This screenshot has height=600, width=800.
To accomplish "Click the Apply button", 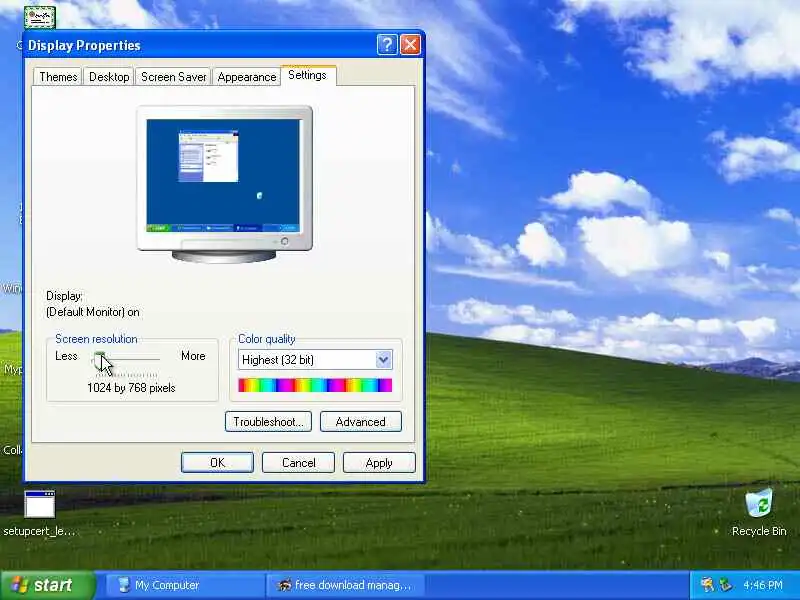I will tap(379, 463).
